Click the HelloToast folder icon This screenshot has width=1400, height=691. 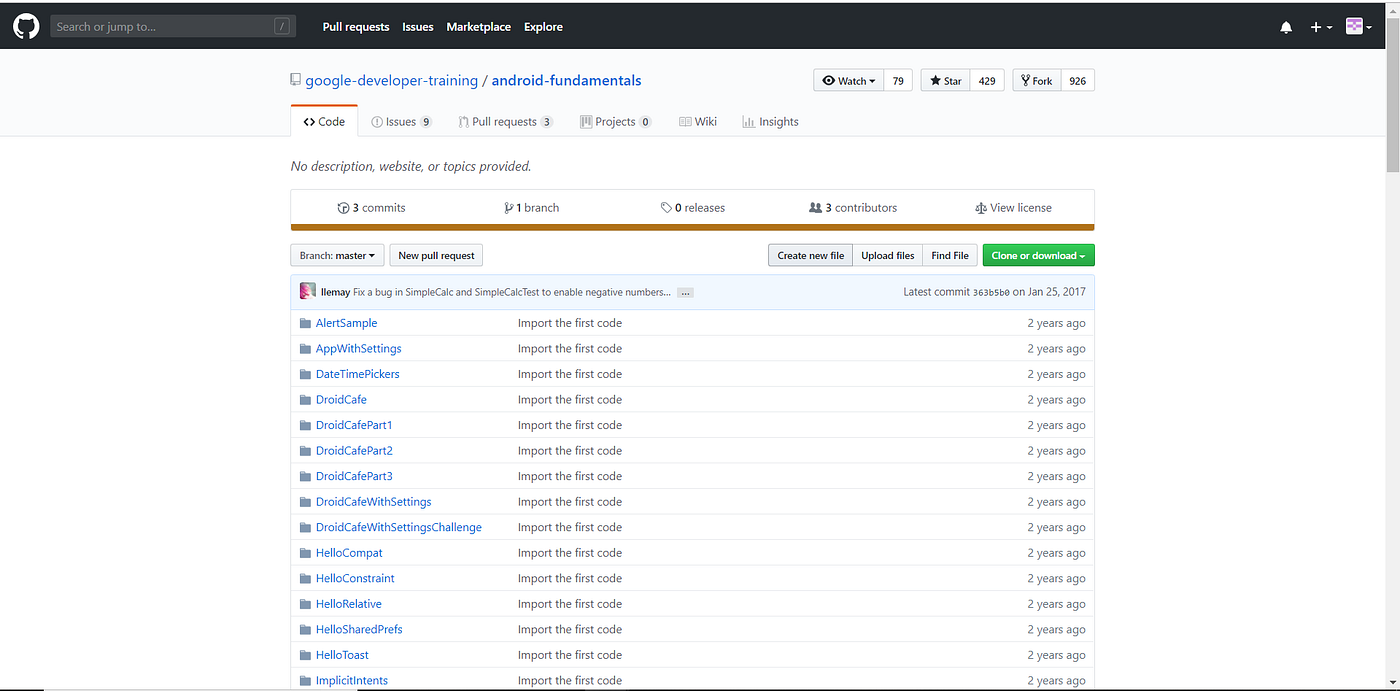point(306,655)
